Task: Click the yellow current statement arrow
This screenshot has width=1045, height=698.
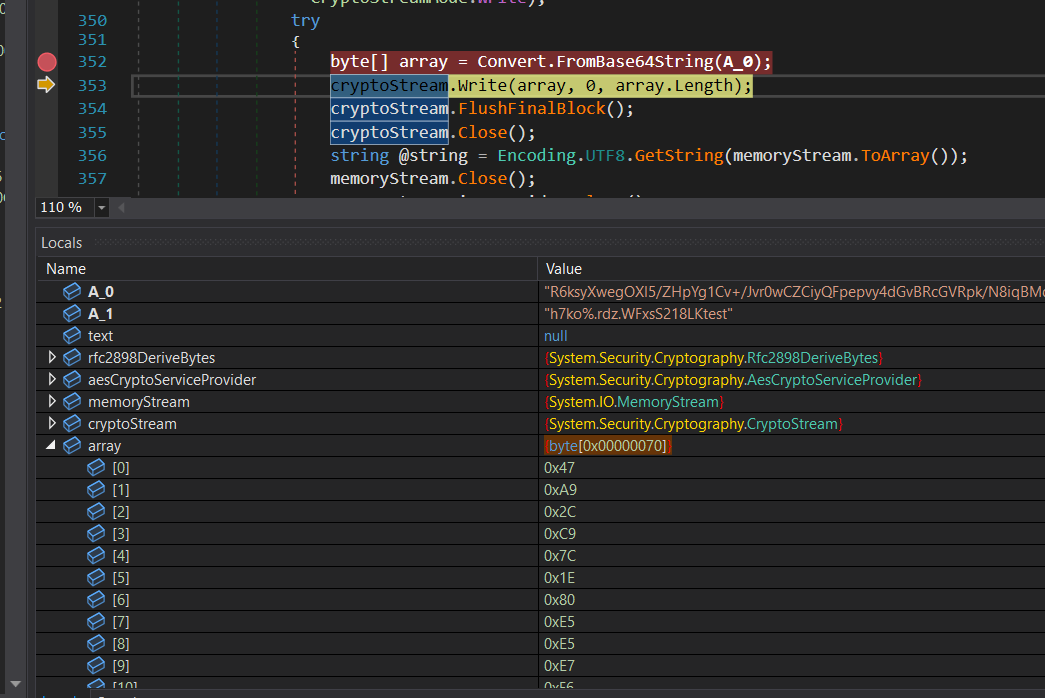Action: point(46,86)
